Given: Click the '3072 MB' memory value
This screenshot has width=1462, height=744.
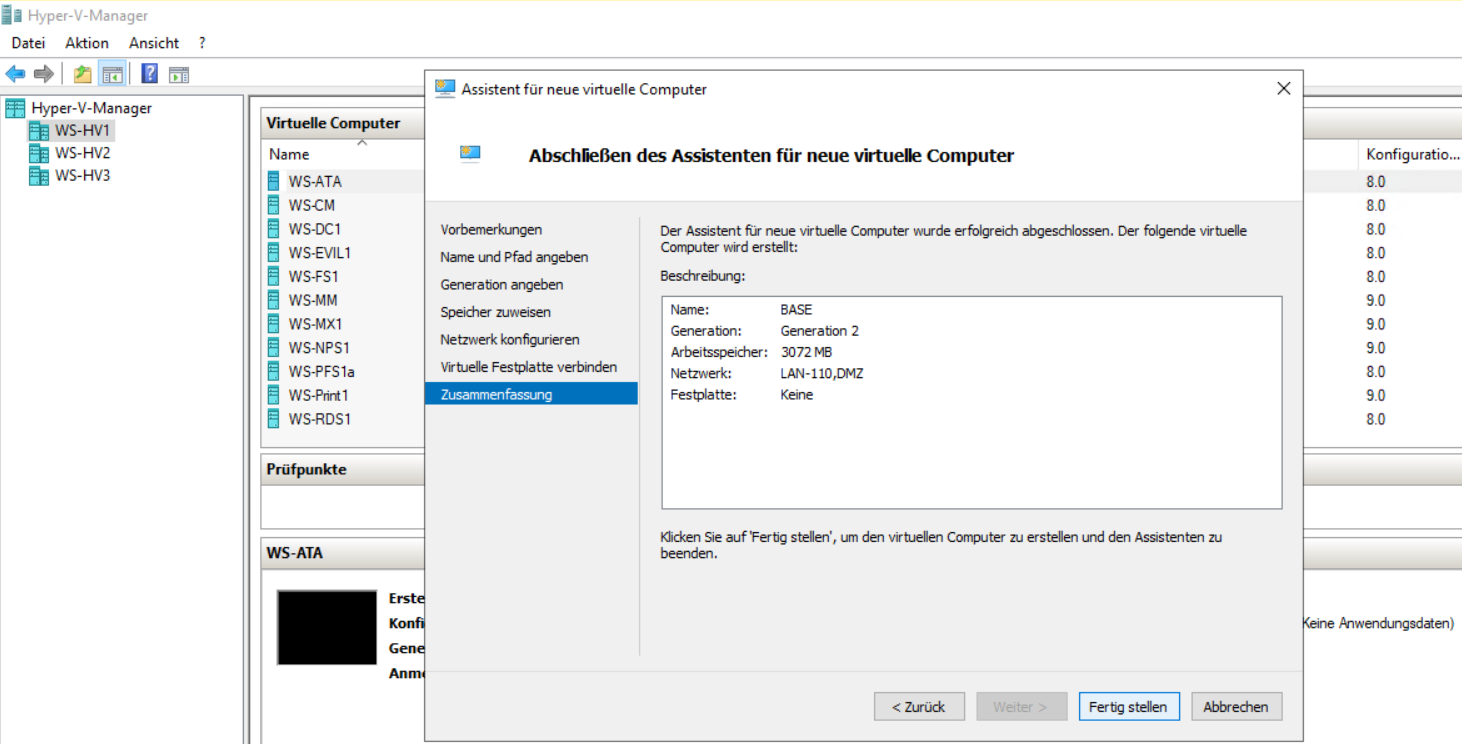Looking at the screenshot, I should [806, 352].
